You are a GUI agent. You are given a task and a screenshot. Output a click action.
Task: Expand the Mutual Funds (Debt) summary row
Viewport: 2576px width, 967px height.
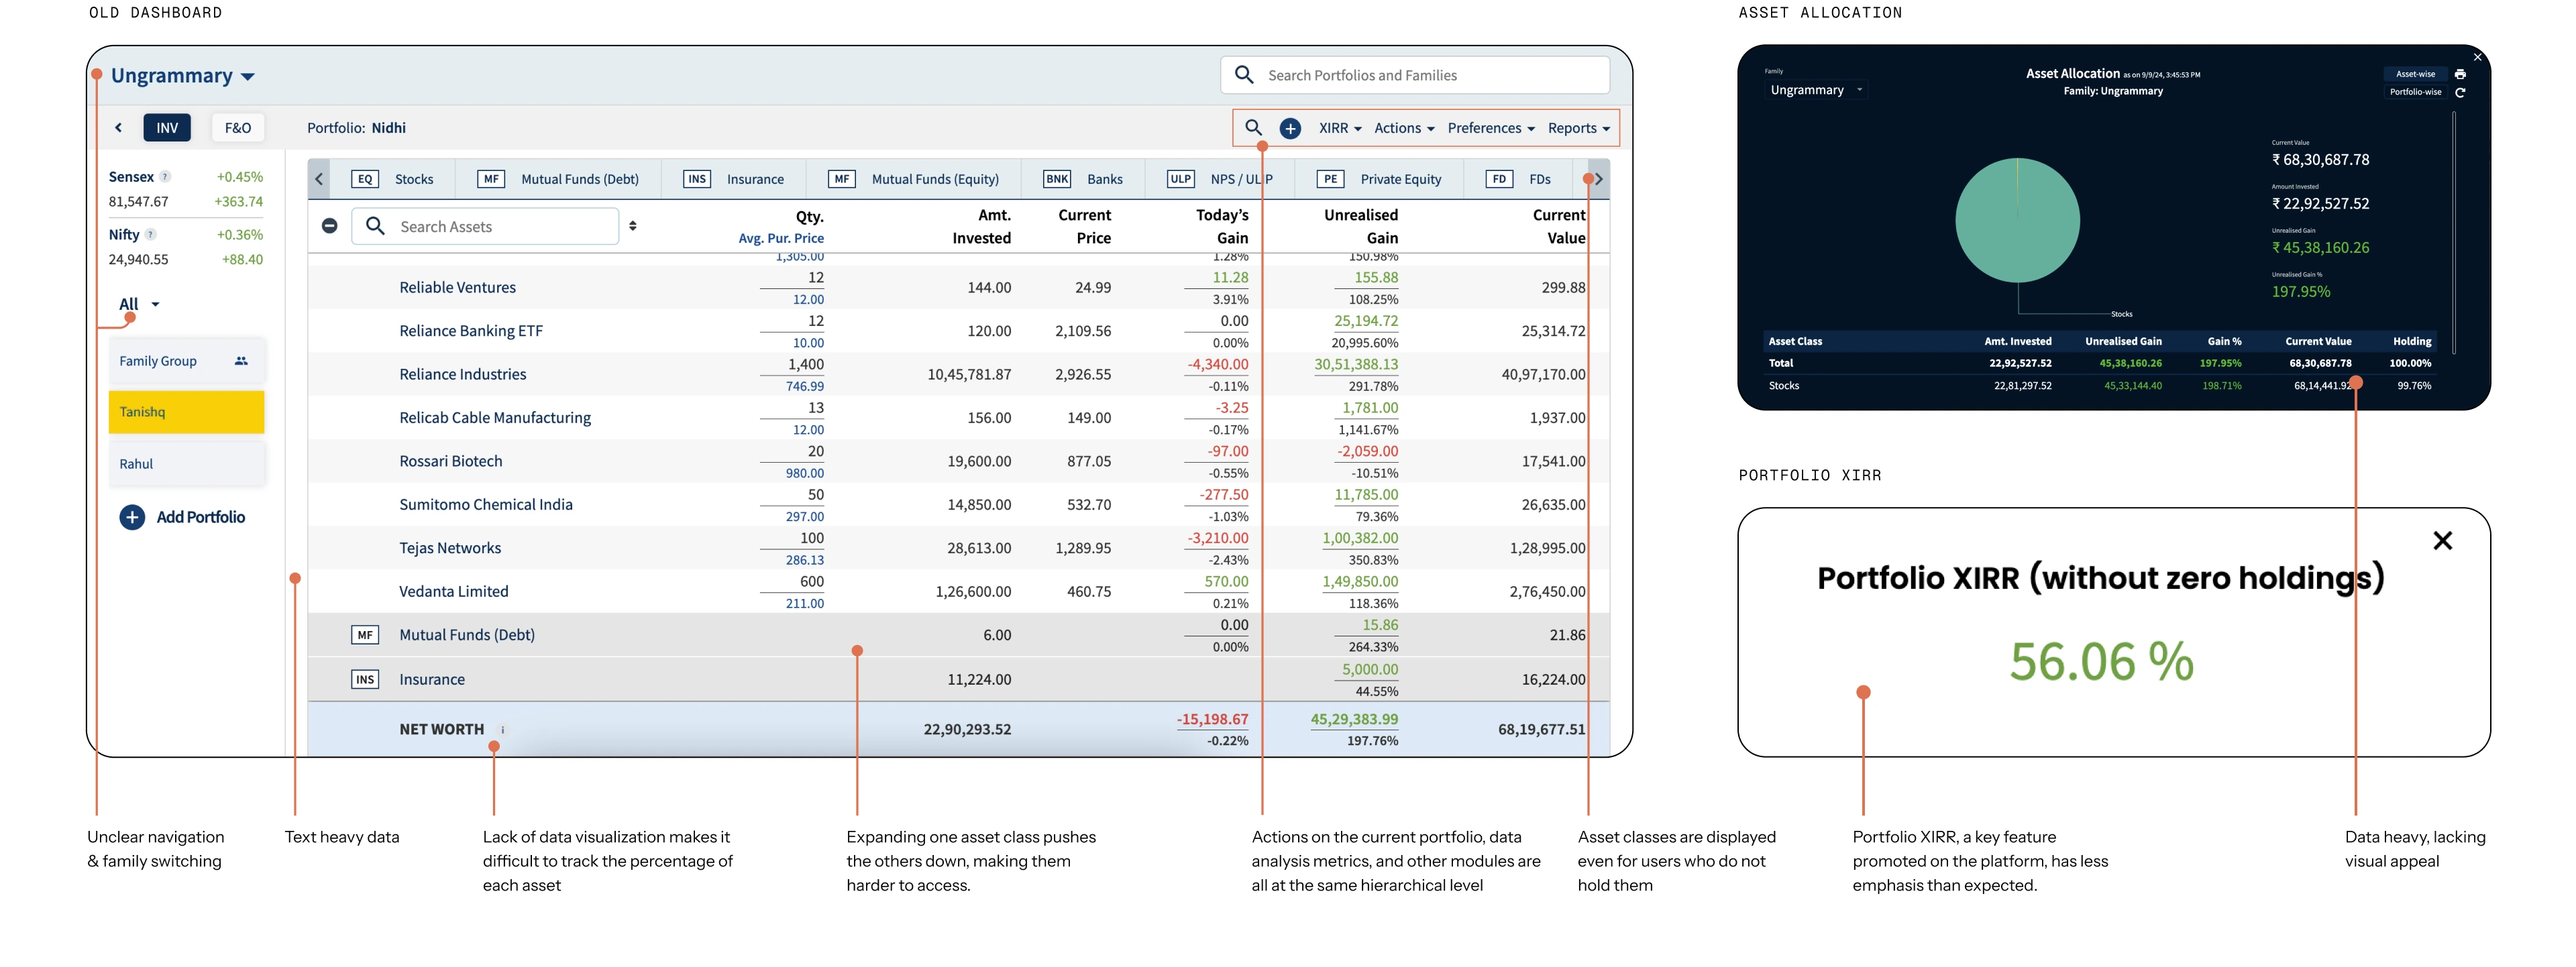coord(958,635)
